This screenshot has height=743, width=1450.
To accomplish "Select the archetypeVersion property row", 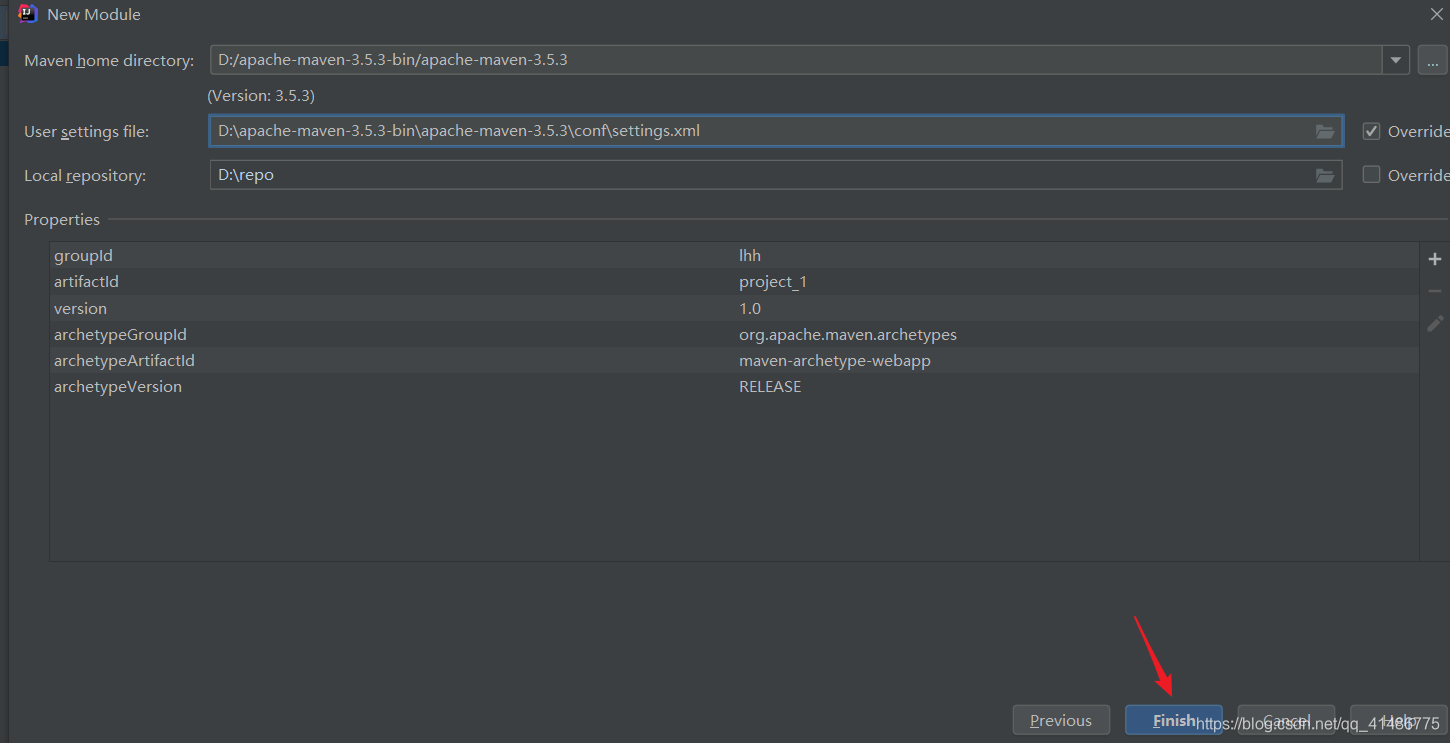I will [x=735, y=386].
